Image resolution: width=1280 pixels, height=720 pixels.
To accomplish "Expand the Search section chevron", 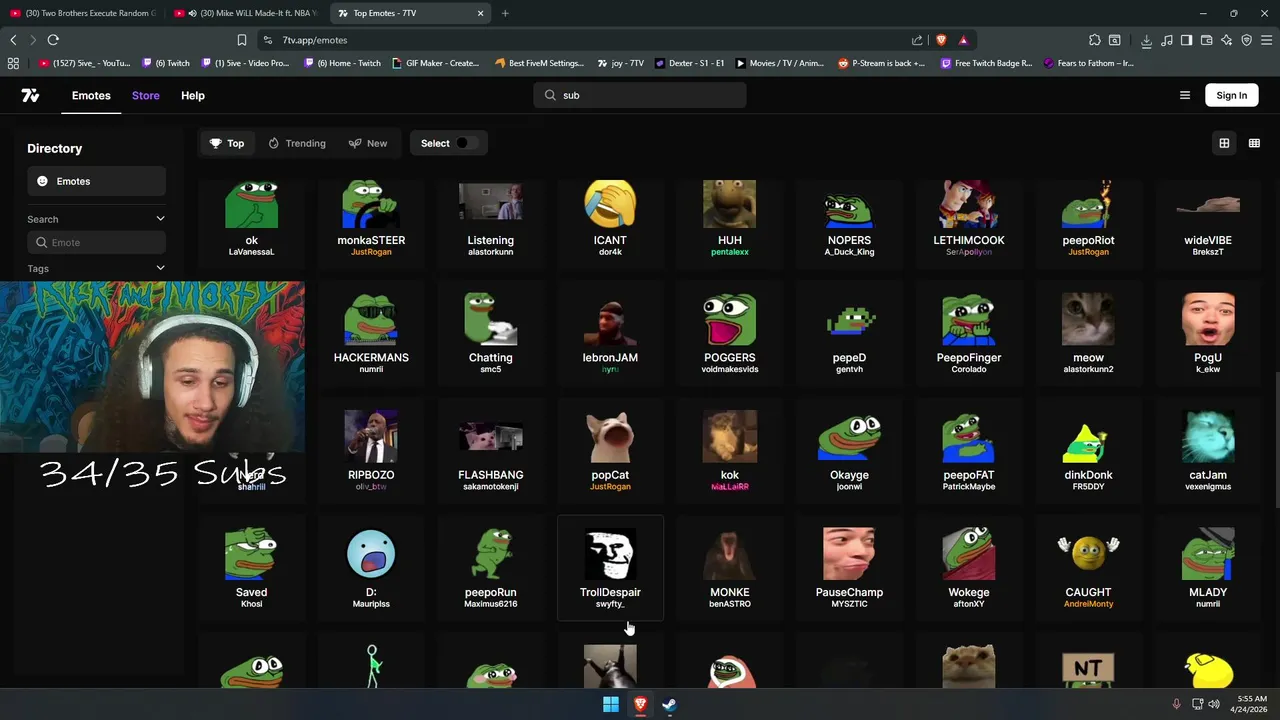I will coord(160,219).
